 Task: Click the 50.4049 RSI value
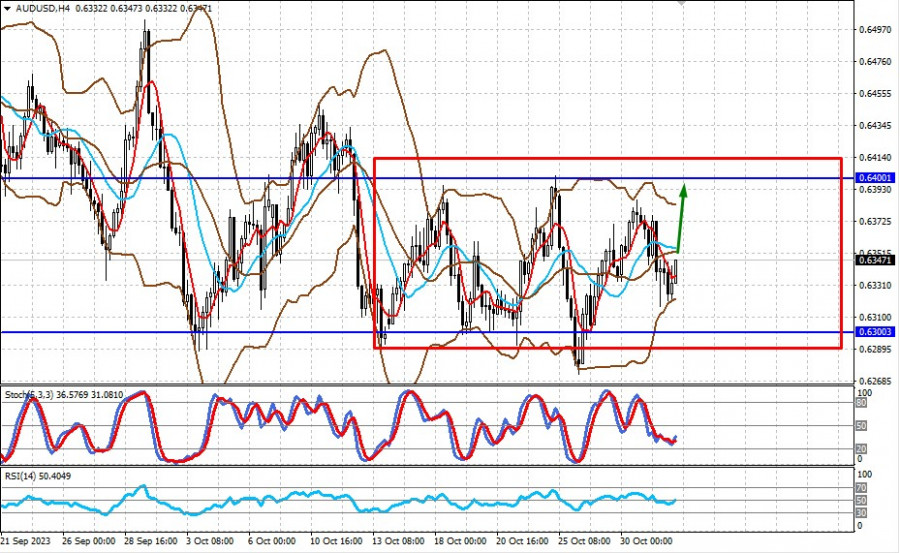coord(55,476)
